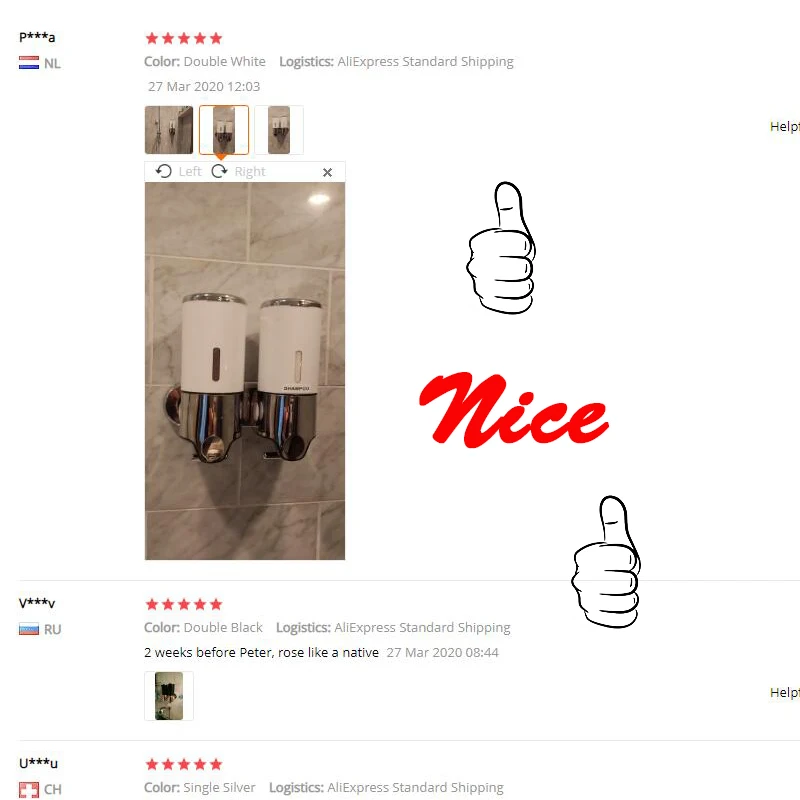Viewport: 800px width, 800px height.
Task: Click the U***u five-star rating
Action: [x=184, y=764]
